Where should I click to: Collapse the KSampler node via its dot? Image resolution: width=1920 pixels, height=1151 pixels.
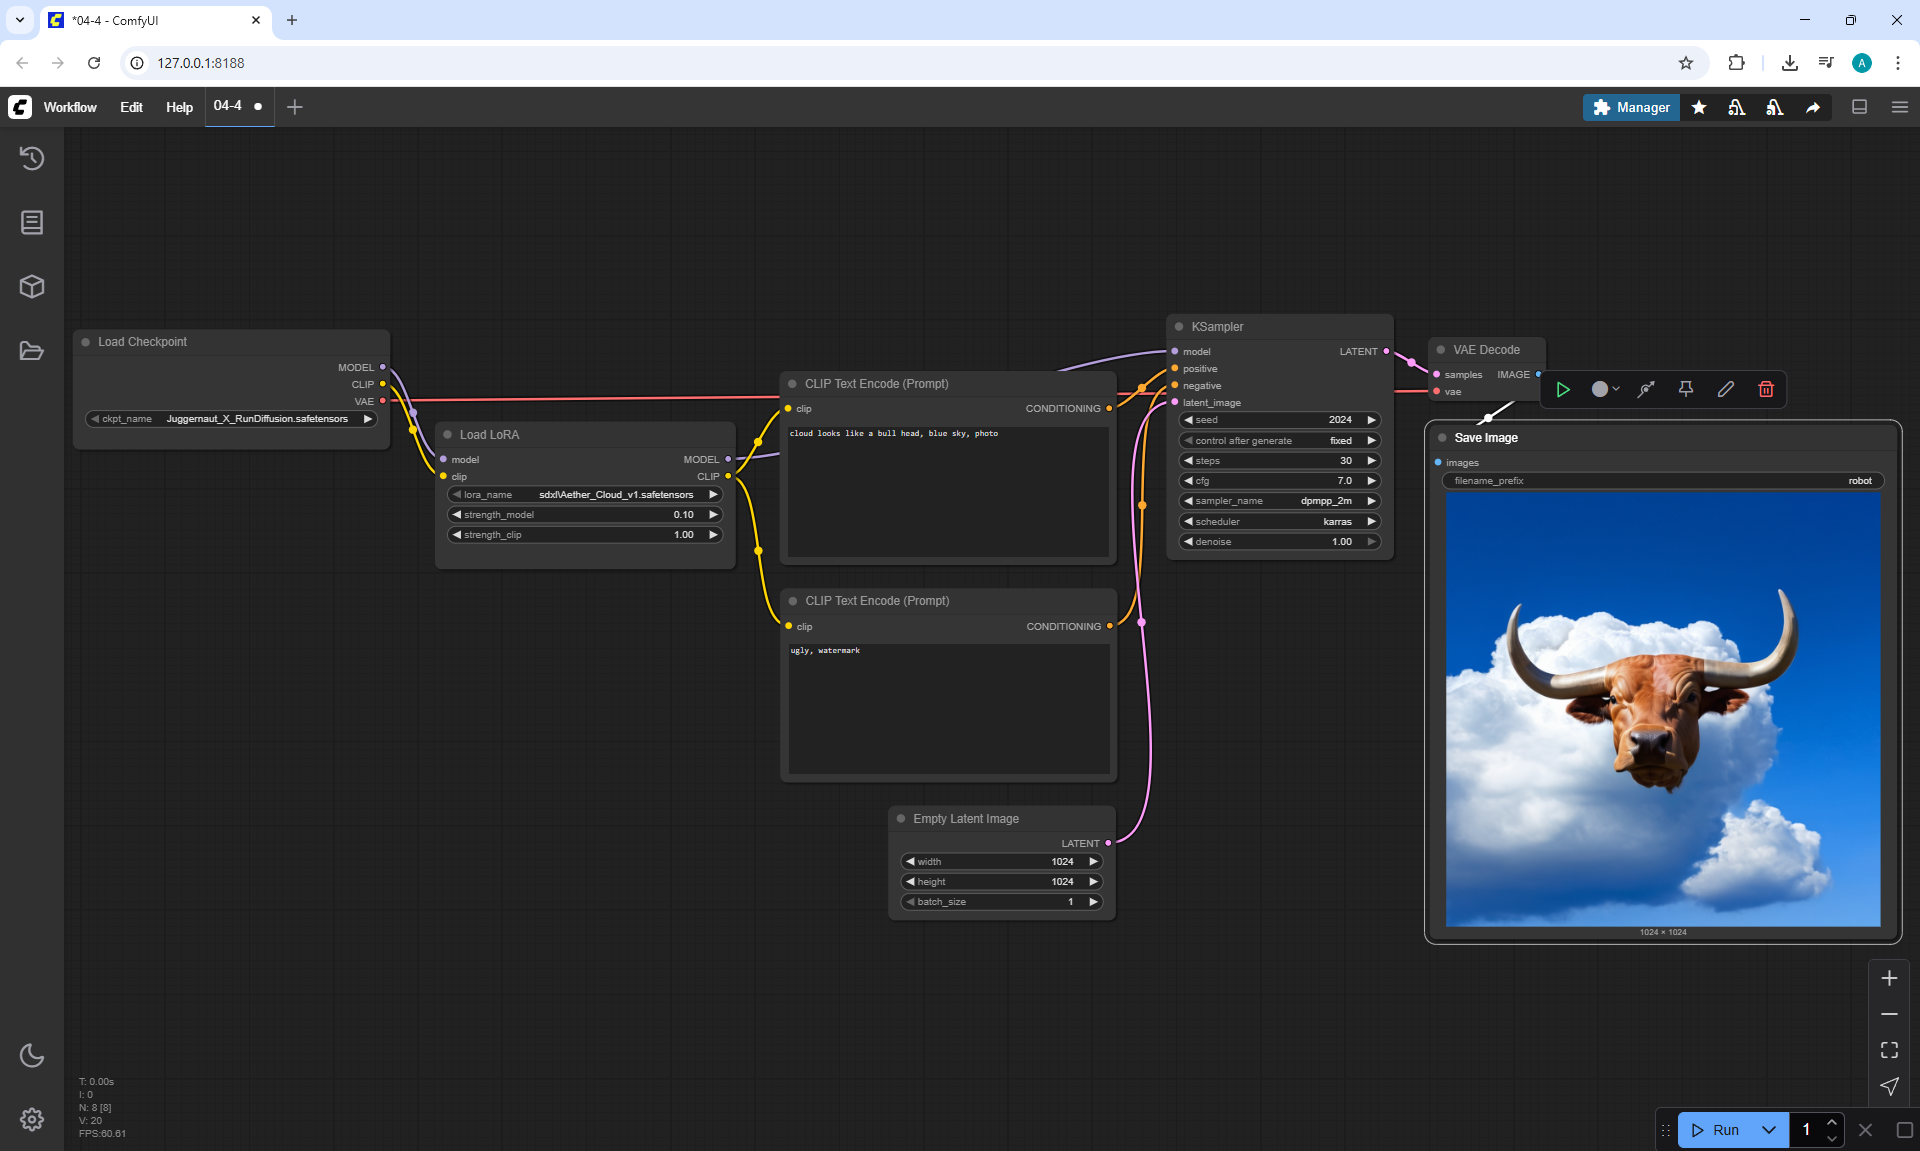pyautogui.click(x=1179, y=327)
